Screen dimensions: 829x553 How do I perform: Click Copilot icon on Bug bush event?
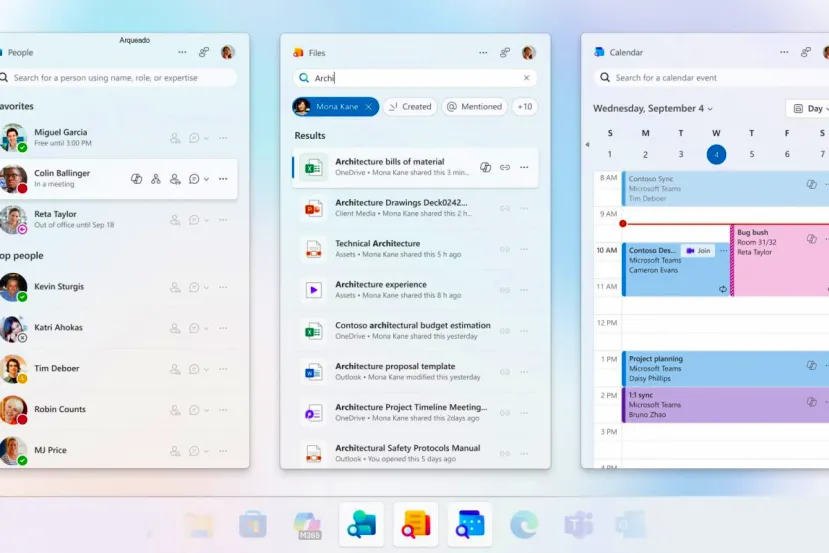tap(812, 239)
